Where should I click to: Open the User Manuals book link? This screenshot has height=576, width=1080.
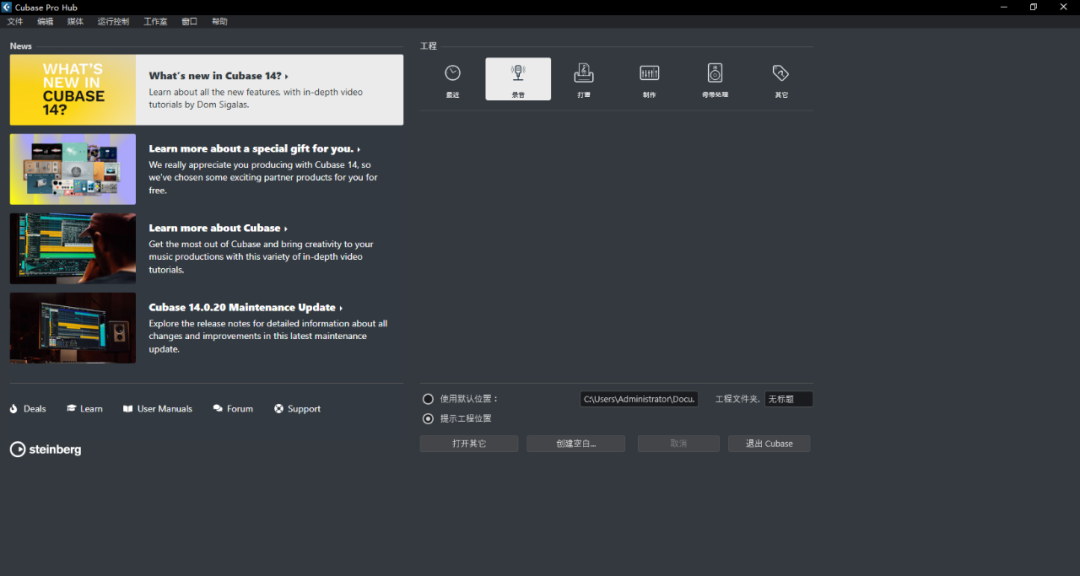(x=157, y=409)
